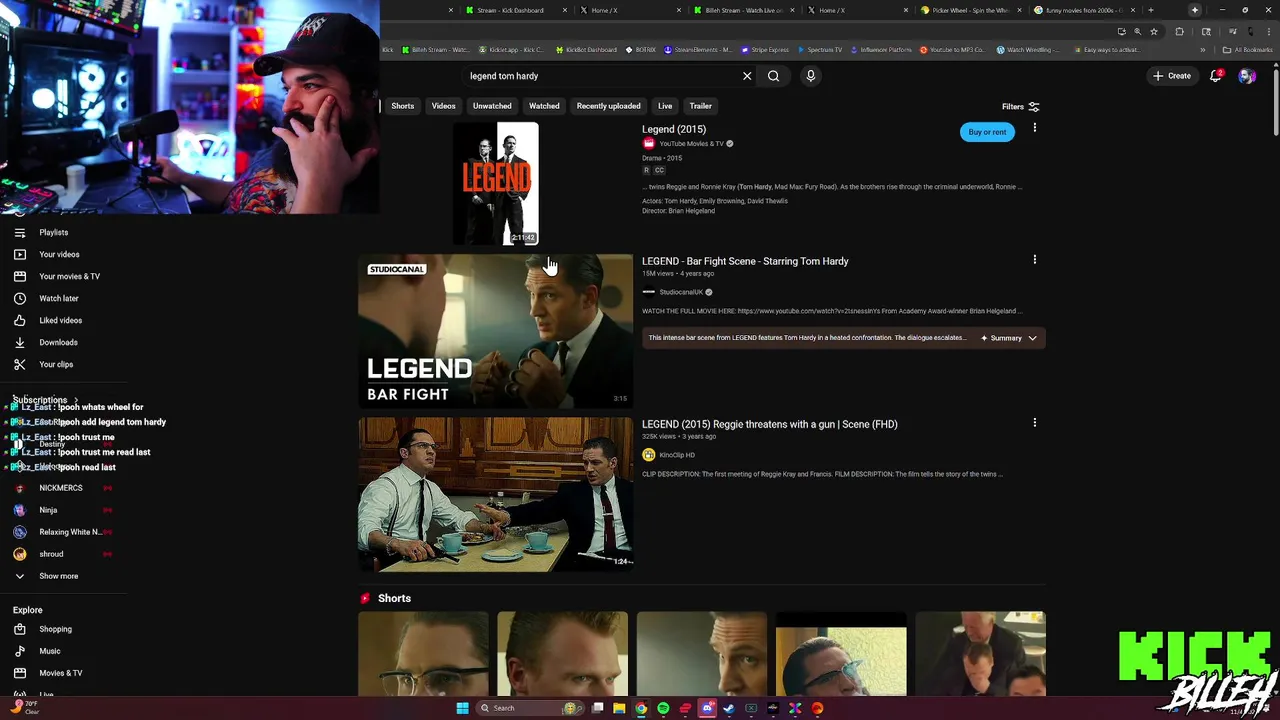Open the options menu for the Reggie threatens video
The image size is (1280, 720).
(x=1035, y=423)
